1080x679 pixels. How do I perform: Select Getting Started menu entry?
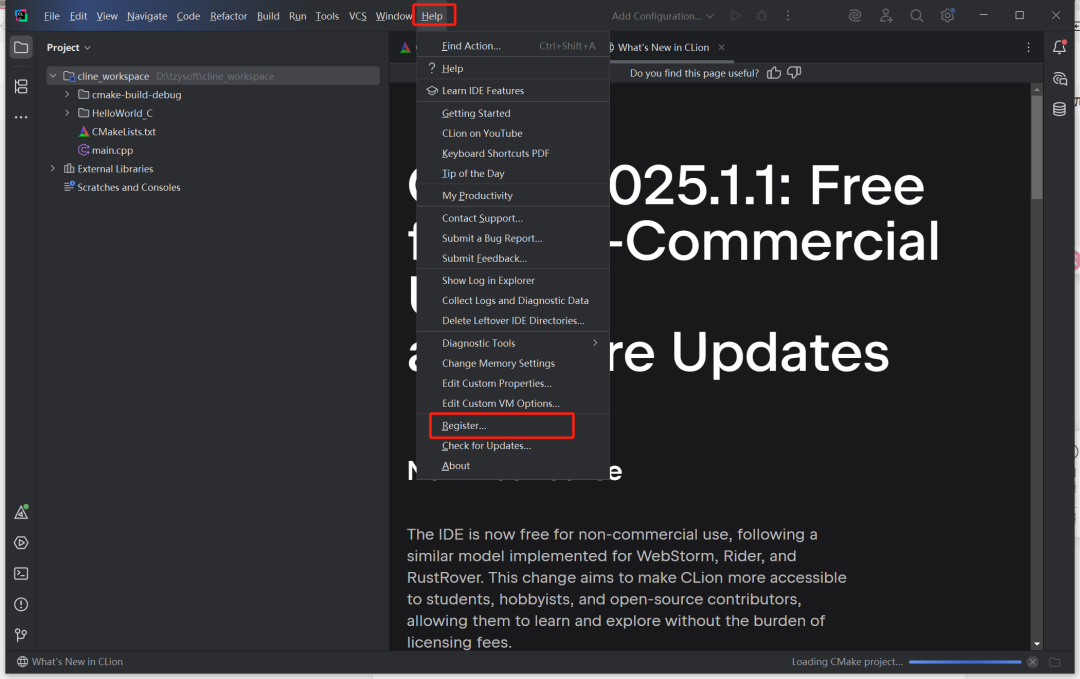(x=512, y=113)
